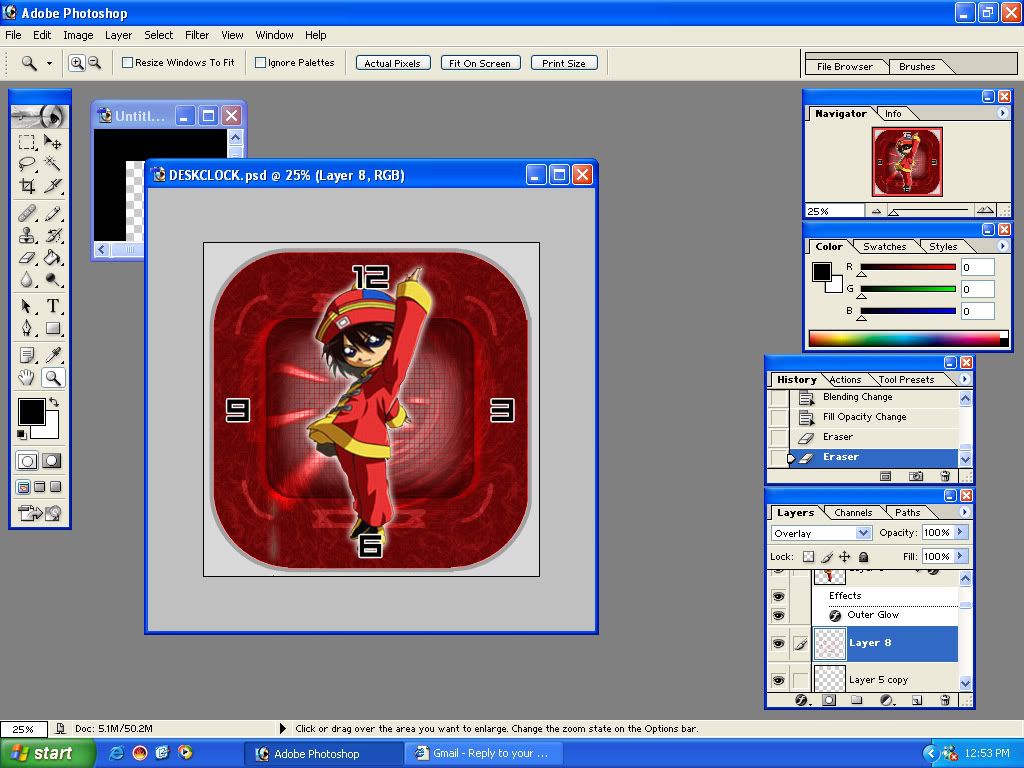The width and height of the screenshot is (1024, 768).
Task: Select the Path Selection tool
Action: click(x=27, y=306)
